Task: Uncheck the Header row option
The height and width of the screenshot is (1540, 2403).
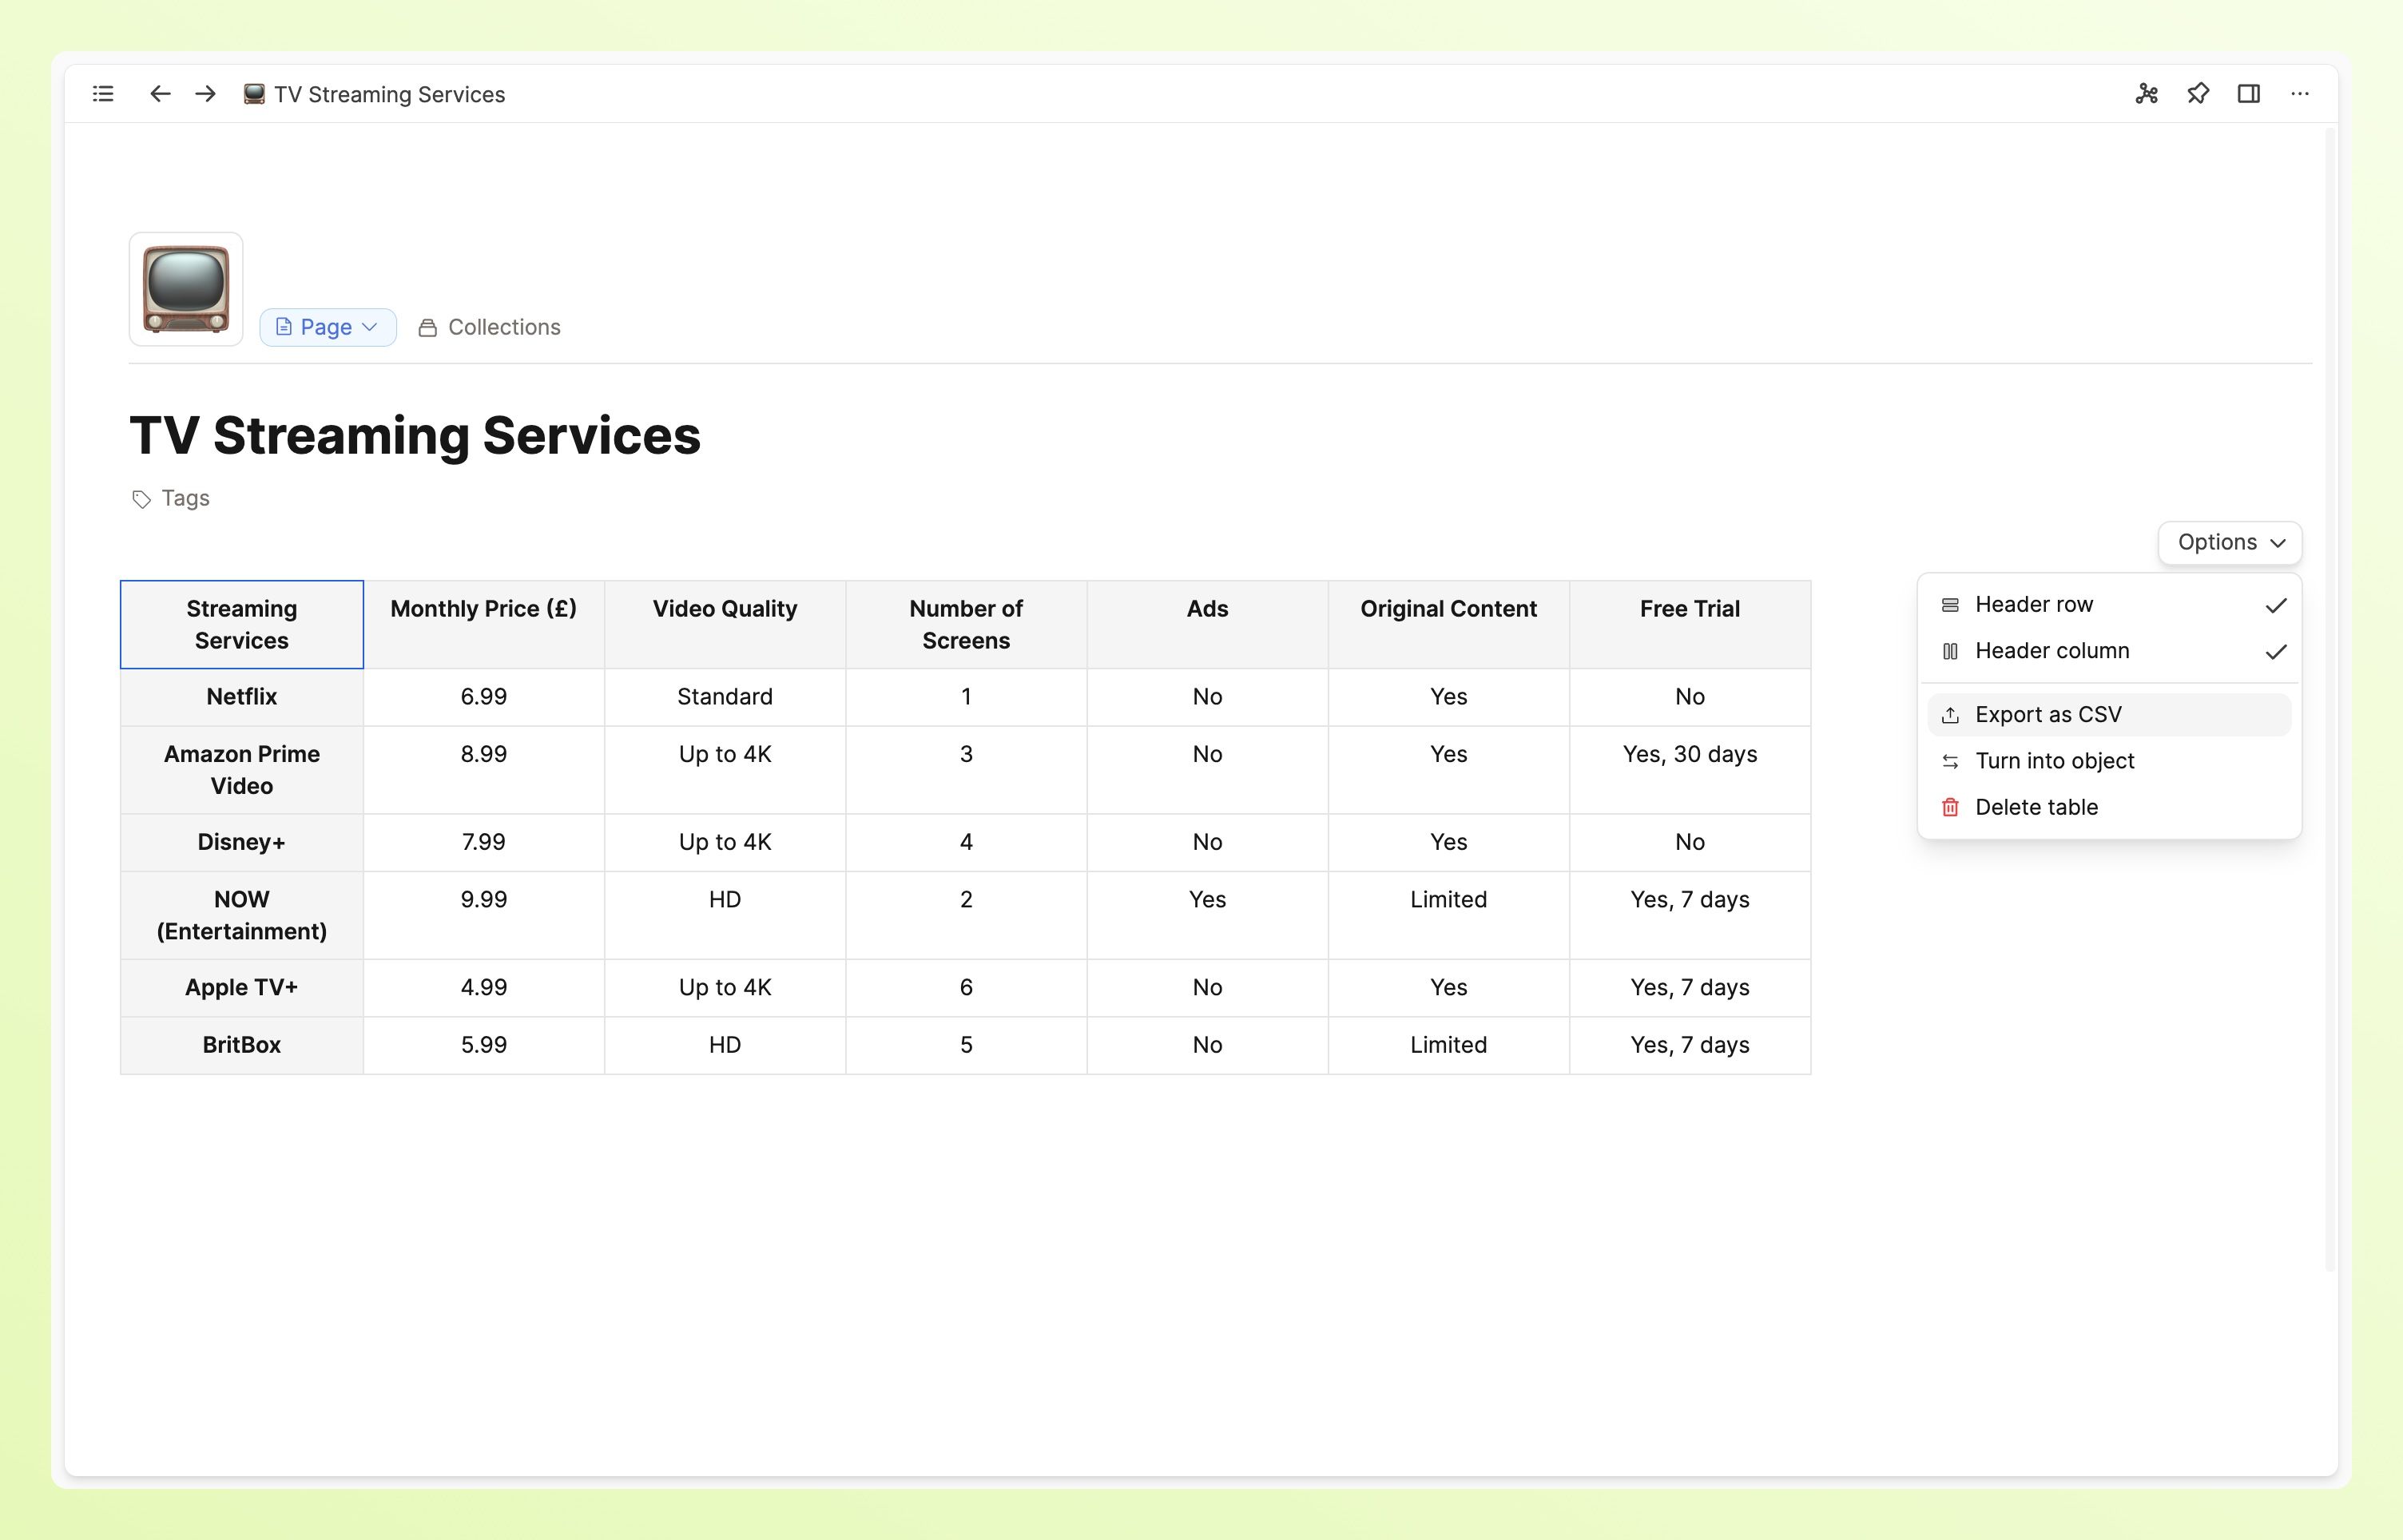Action: tap(2277, 604)
